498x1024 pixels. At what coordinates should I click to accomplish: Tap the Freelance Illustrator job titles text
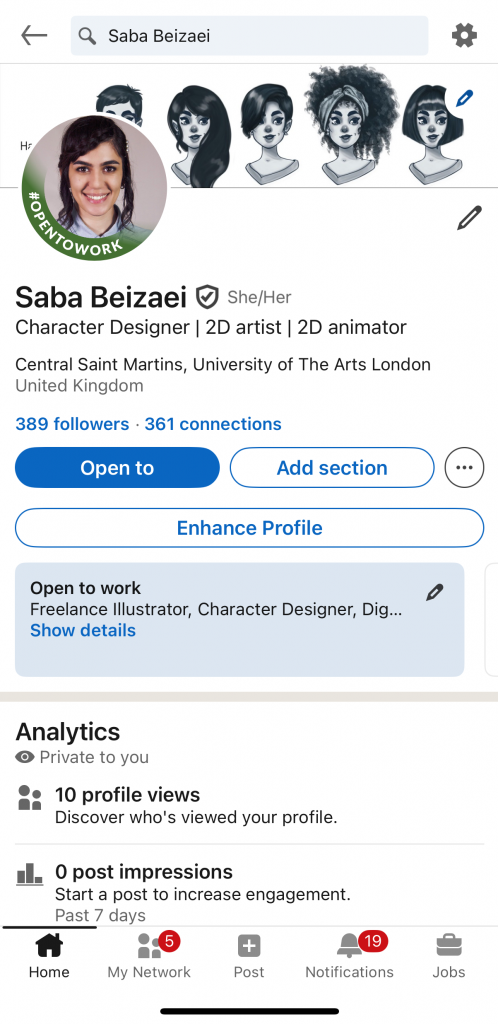point(216,610)
